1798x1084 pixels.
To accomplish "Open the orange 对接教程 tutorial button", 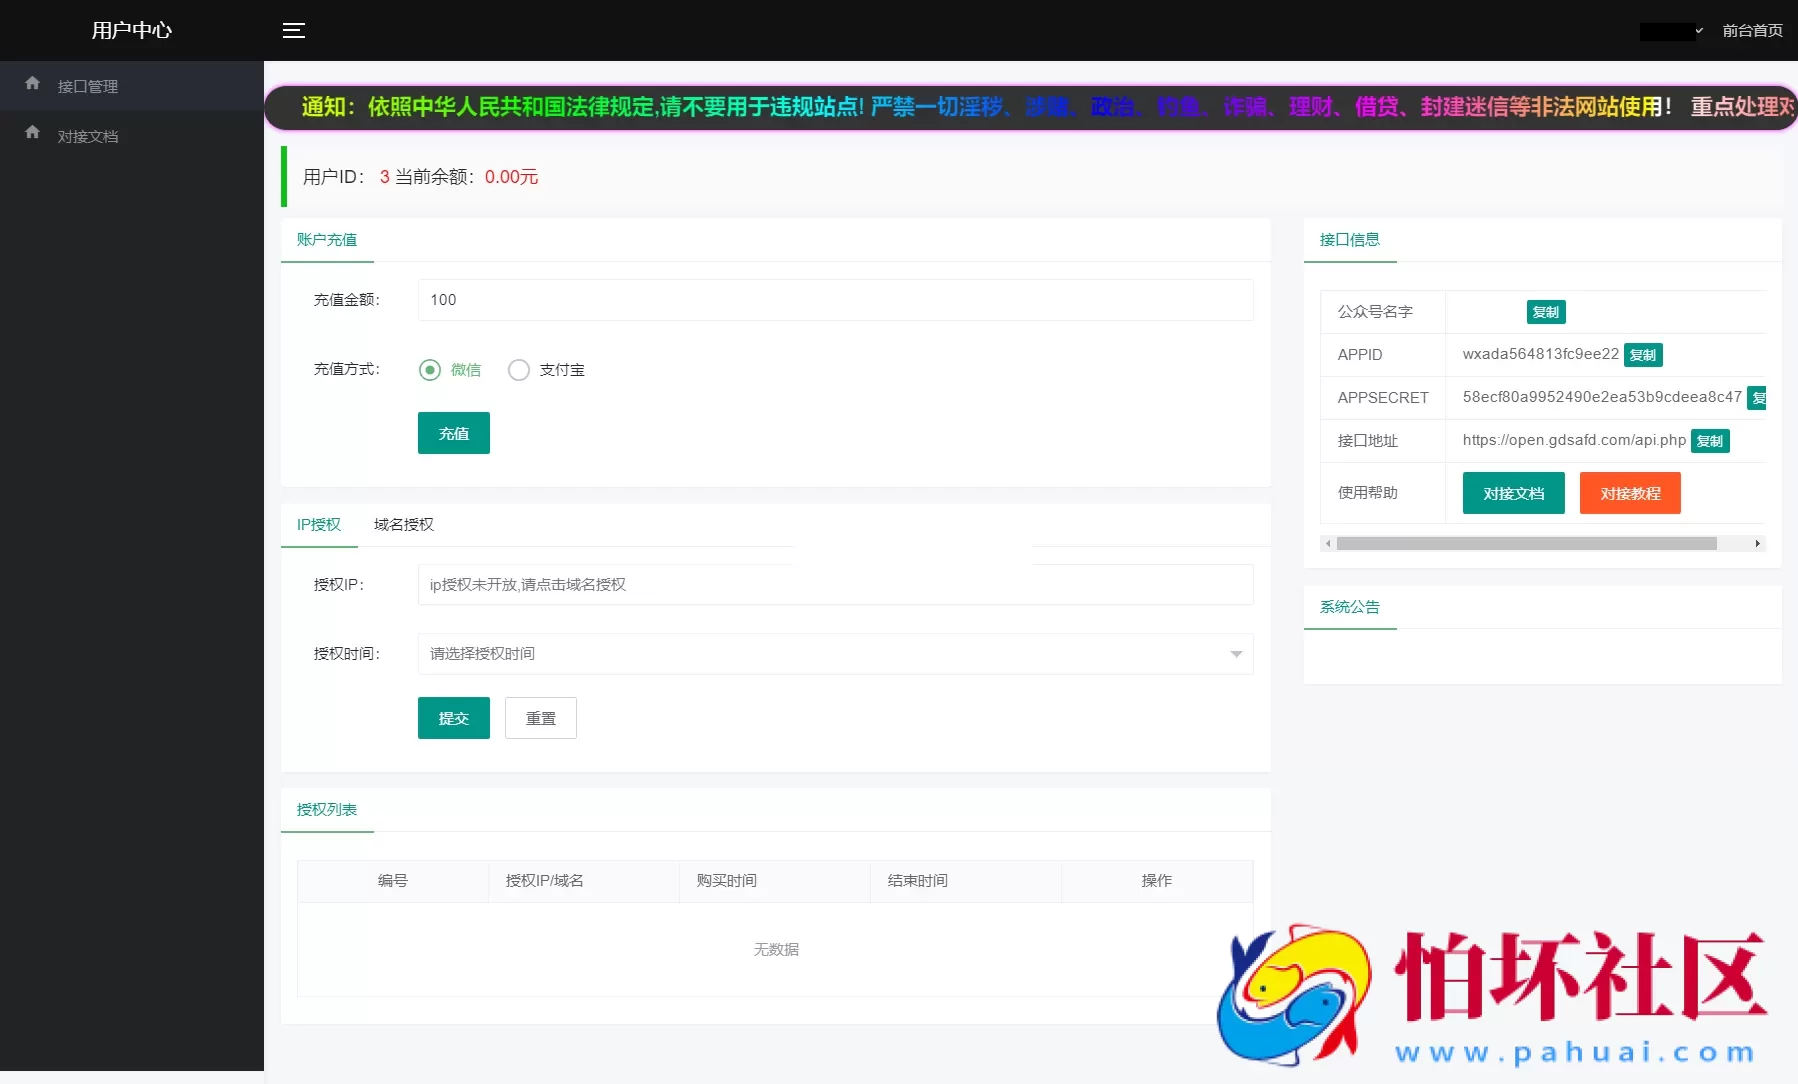I will point(1628,492).
